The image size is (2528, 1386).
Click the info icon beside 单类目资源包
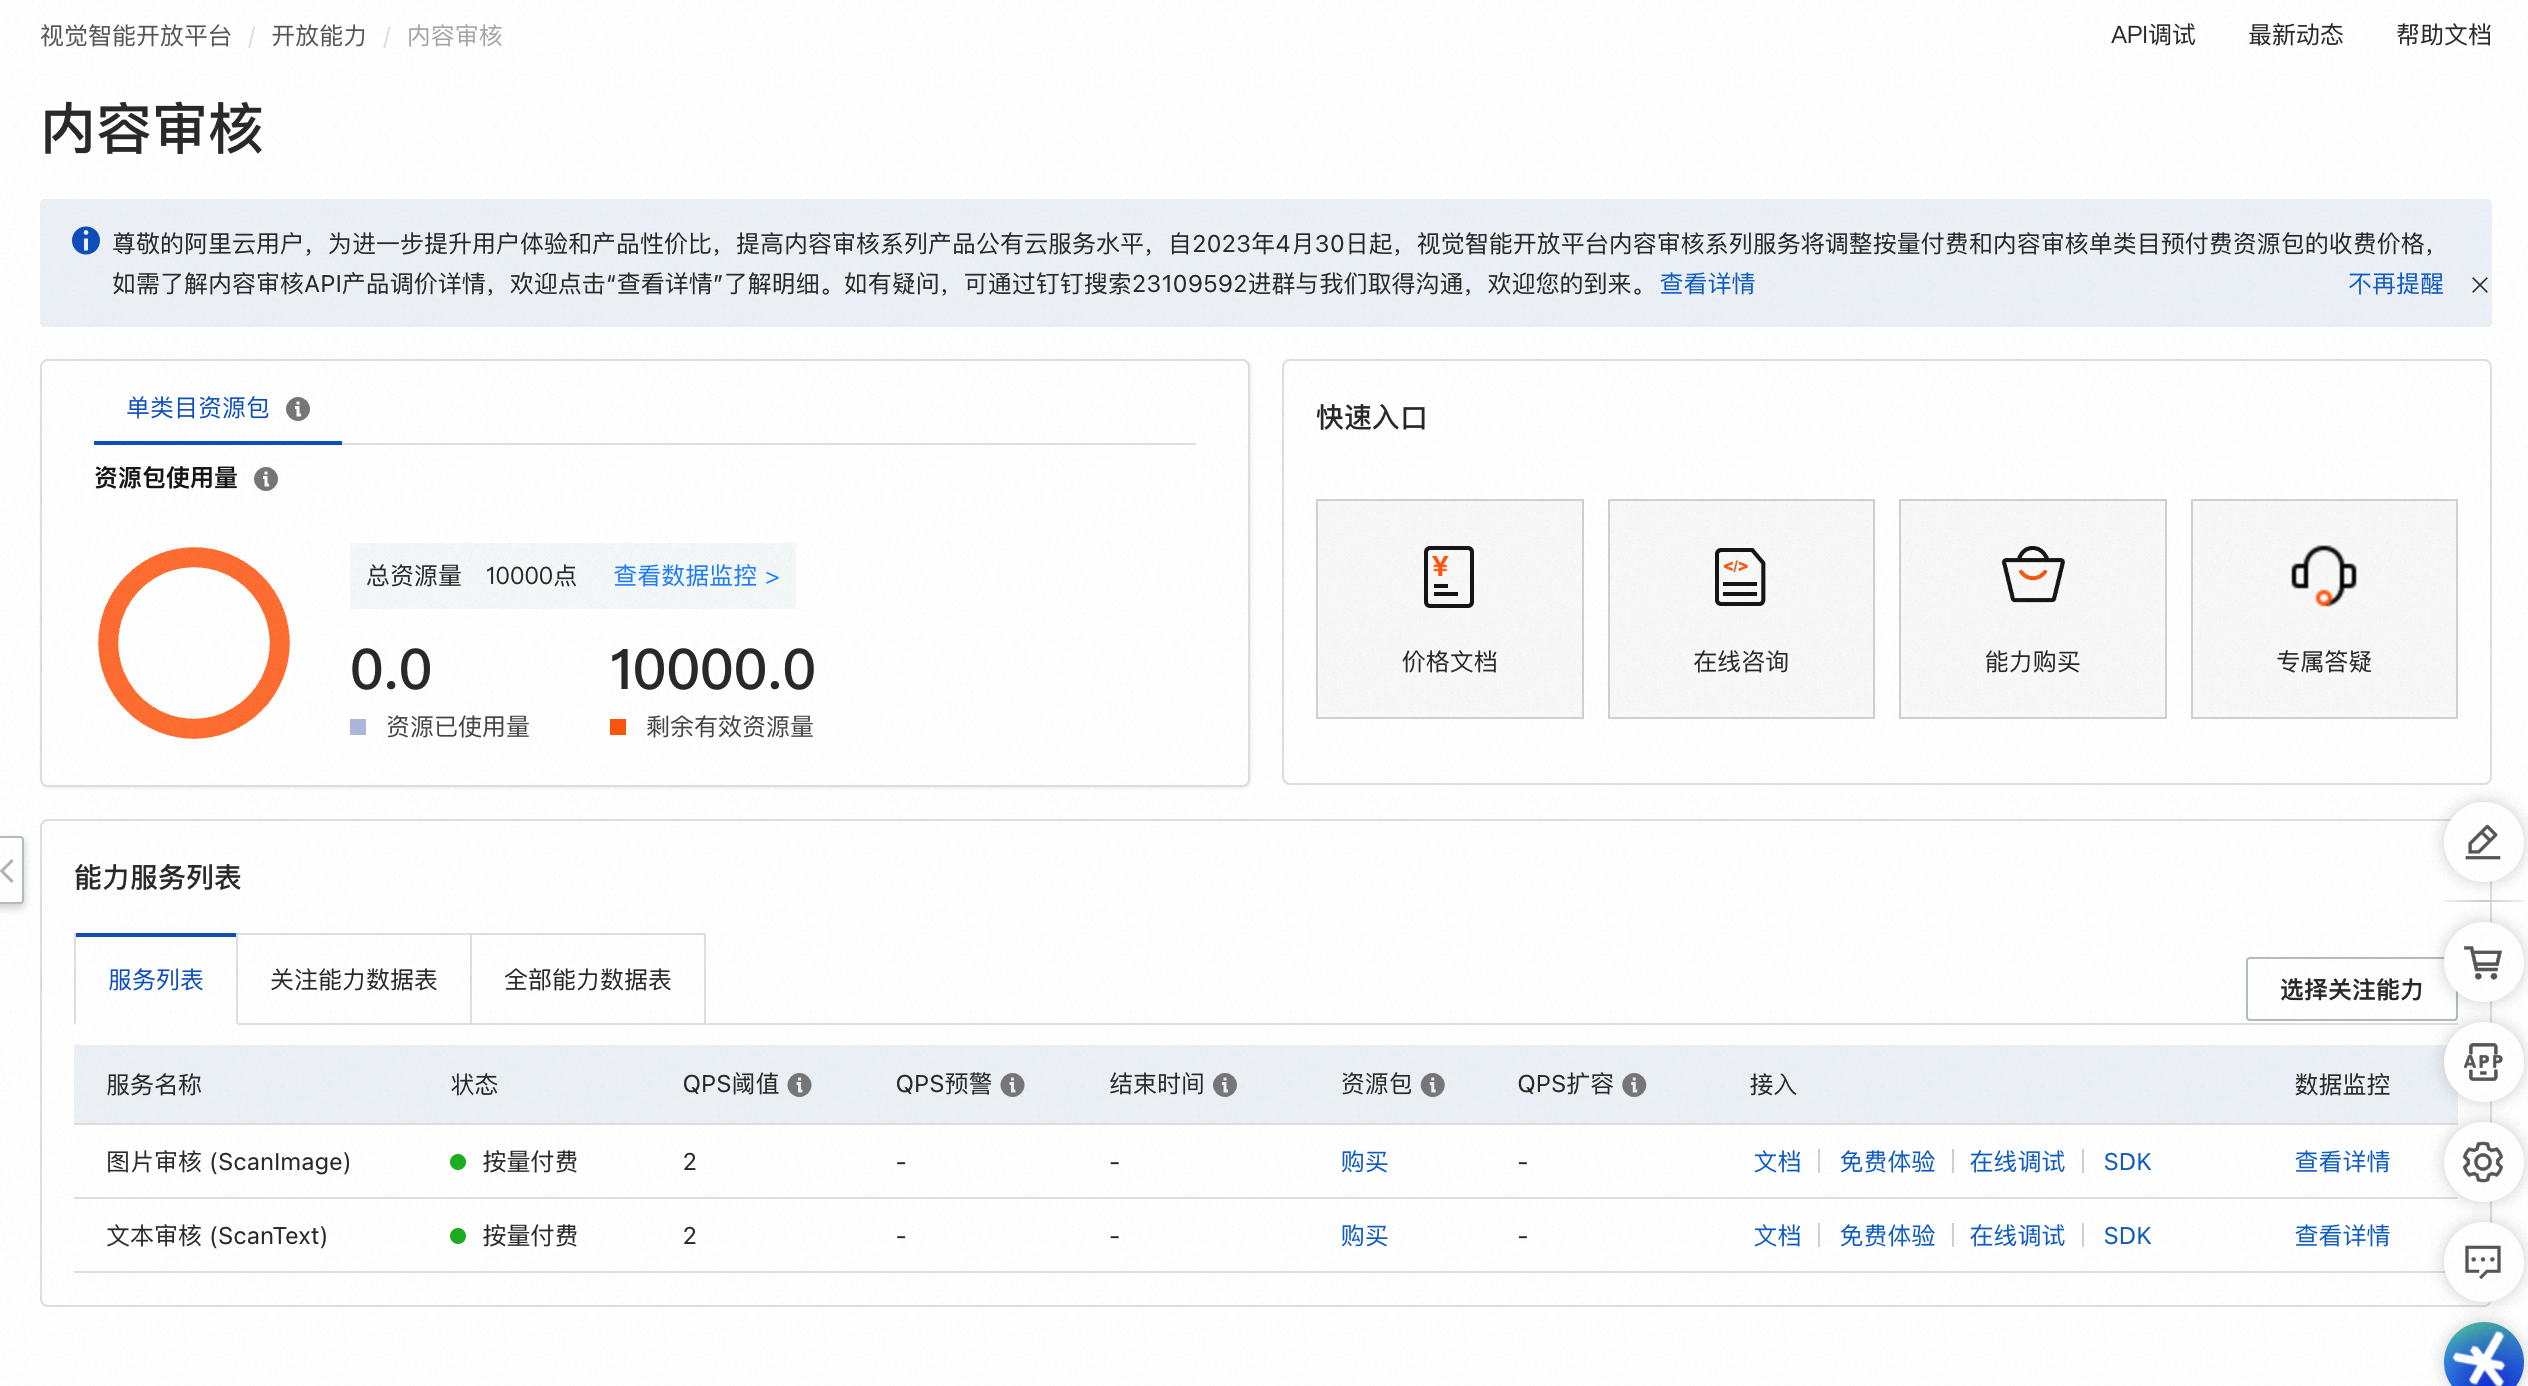(298, 409)
